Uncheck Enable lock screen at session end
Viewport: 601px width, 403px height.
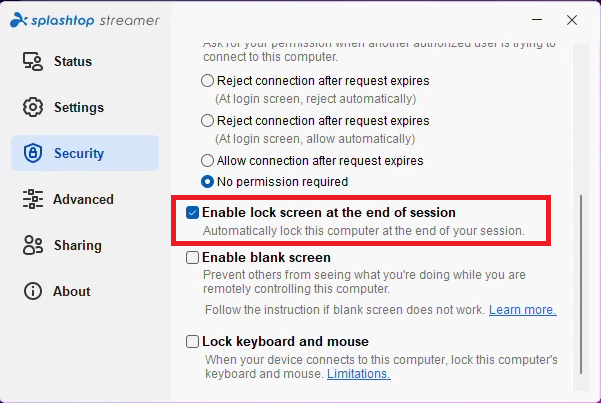tap(192, 213)
